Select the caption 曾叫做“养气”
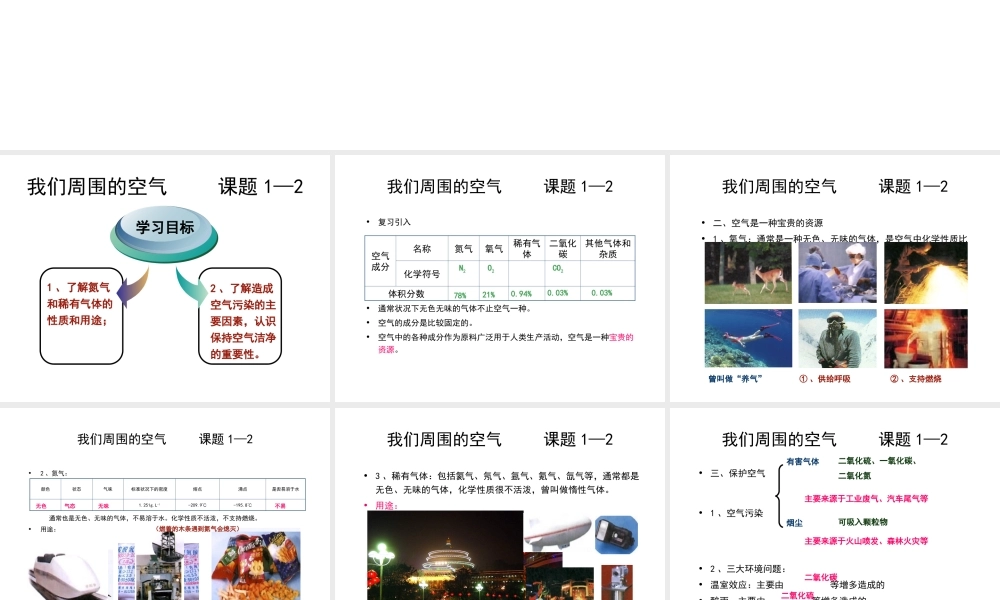This screenshot has height=600, width=1000. tap(735, 379)
